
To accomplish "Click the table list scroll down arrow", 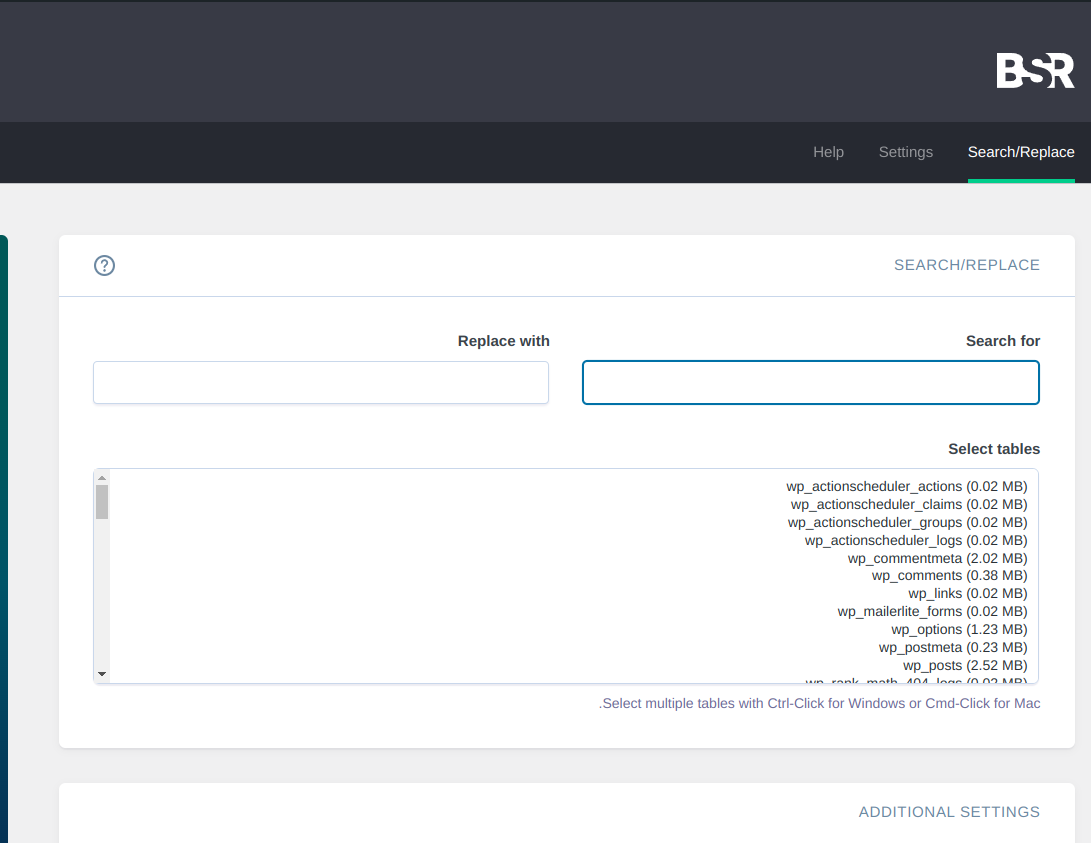I will 102,675.
